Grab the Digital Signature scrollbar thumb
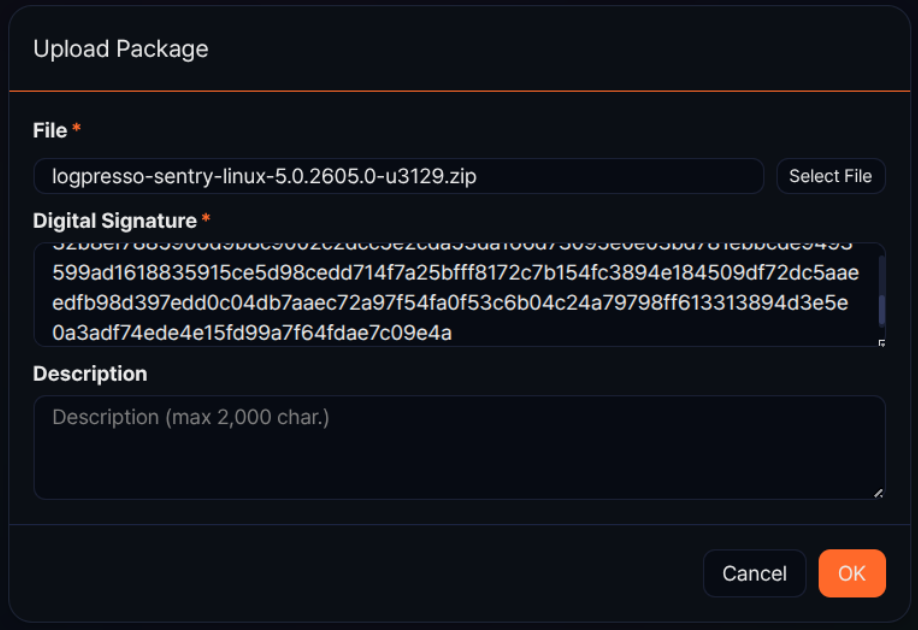This screenshot has width=918, height=630. 882,309
